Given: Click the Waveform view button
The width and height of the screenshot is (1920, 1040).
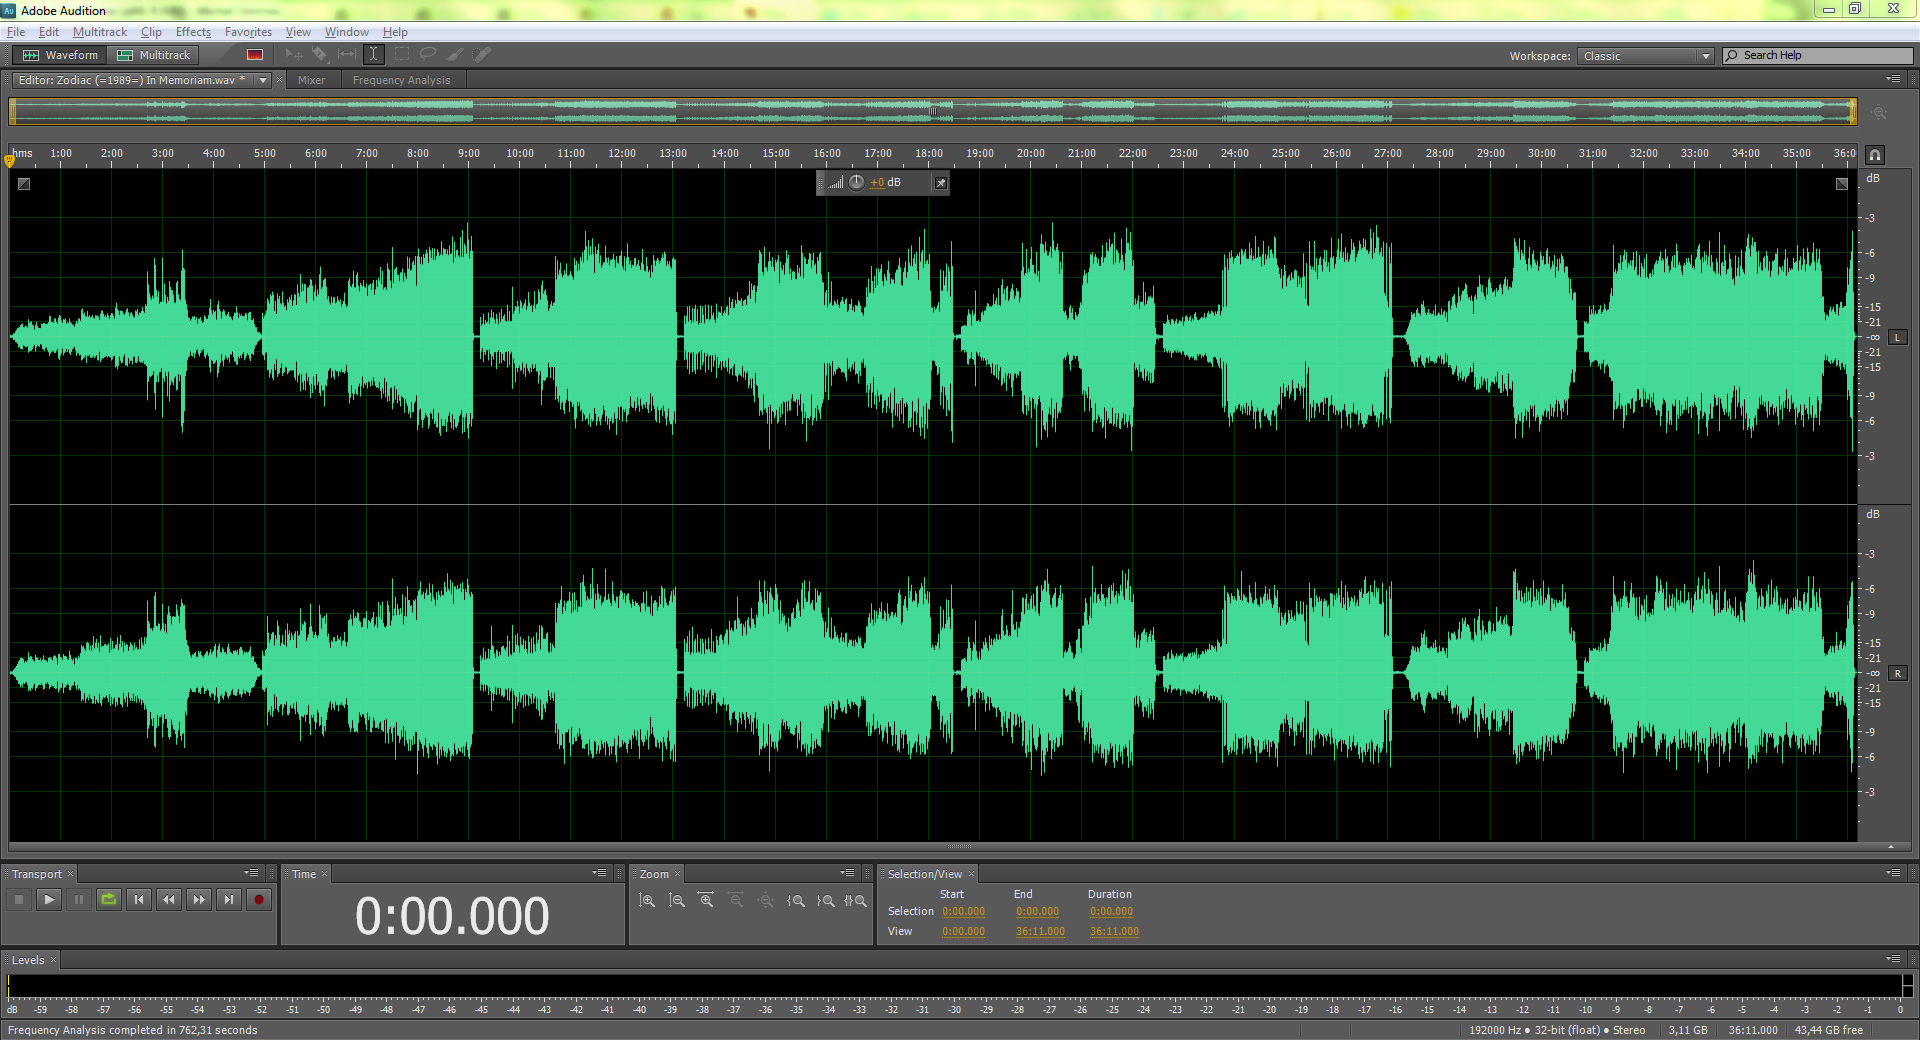Looking at the screenshot, I should [x=61, y=55].
